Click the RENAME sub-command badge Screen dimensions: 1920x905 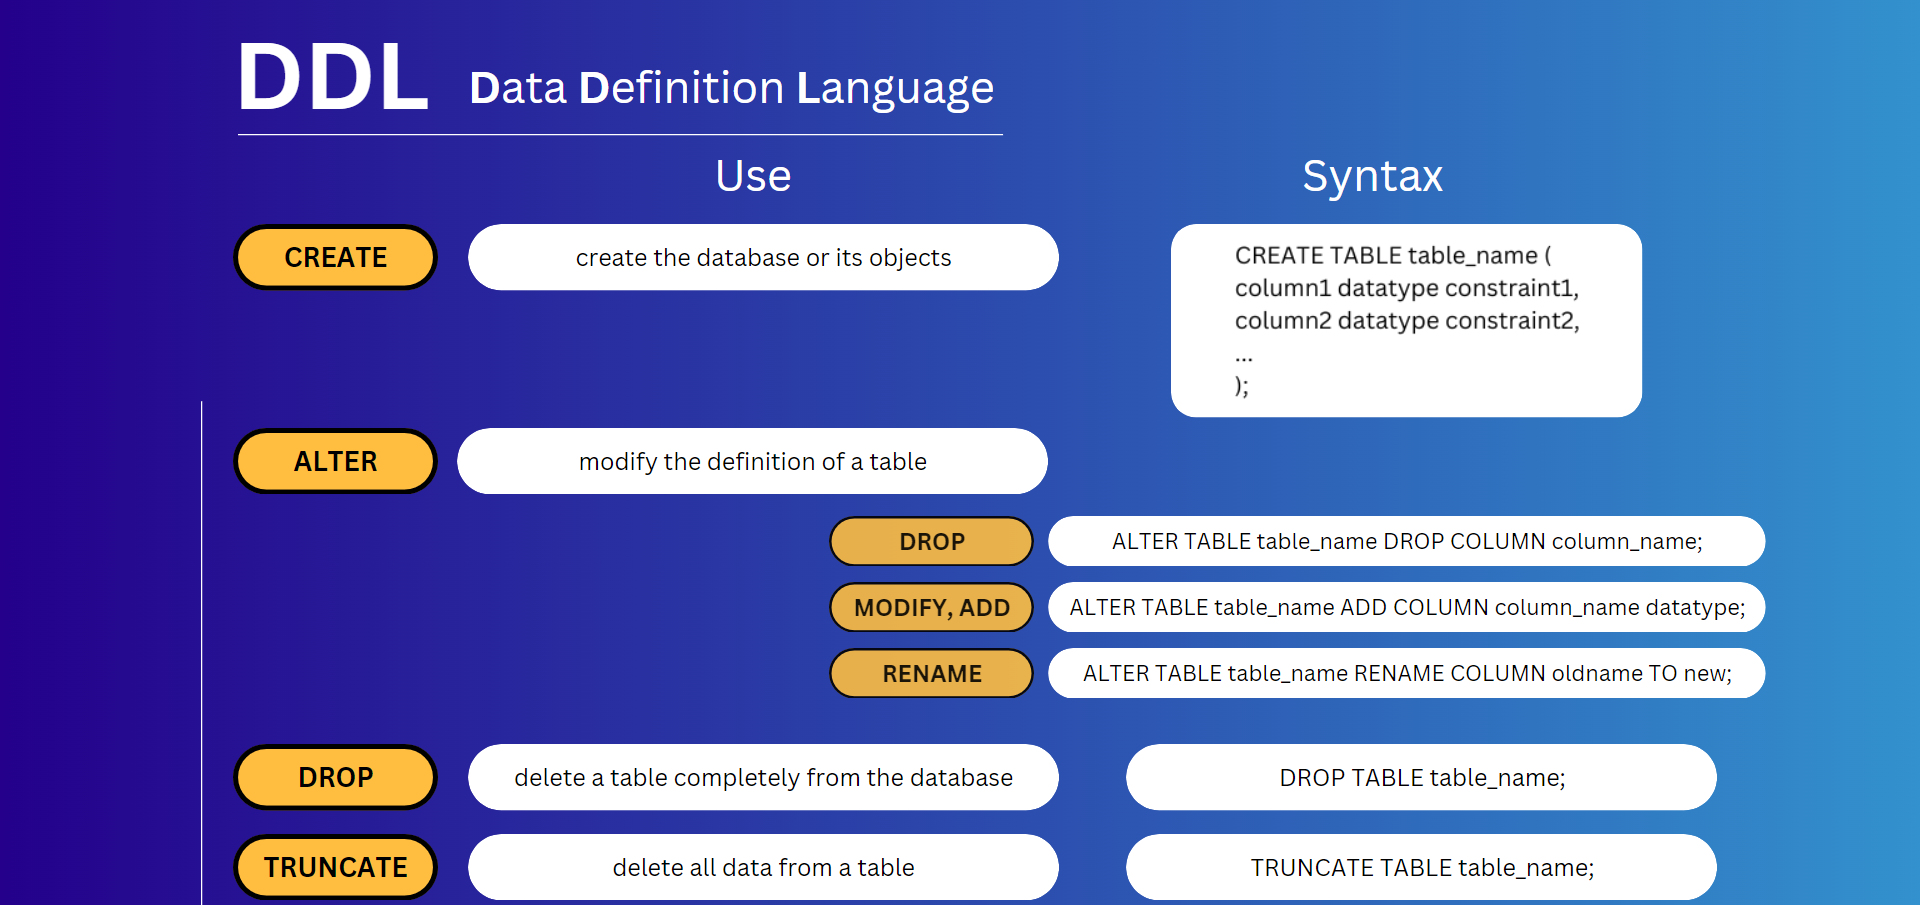pyautogui.click(x=931, y=674)
